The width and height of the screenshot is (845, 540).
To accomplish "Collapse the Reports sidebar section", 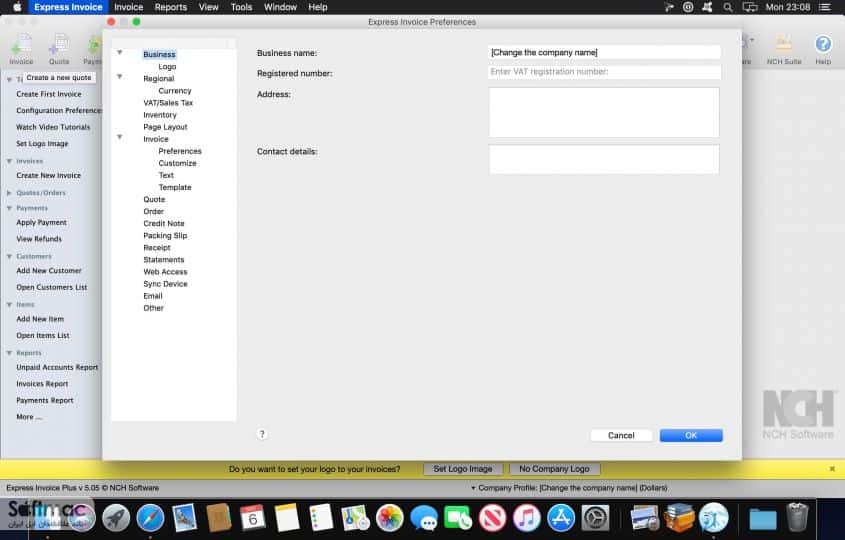I will tap(9, 353).
